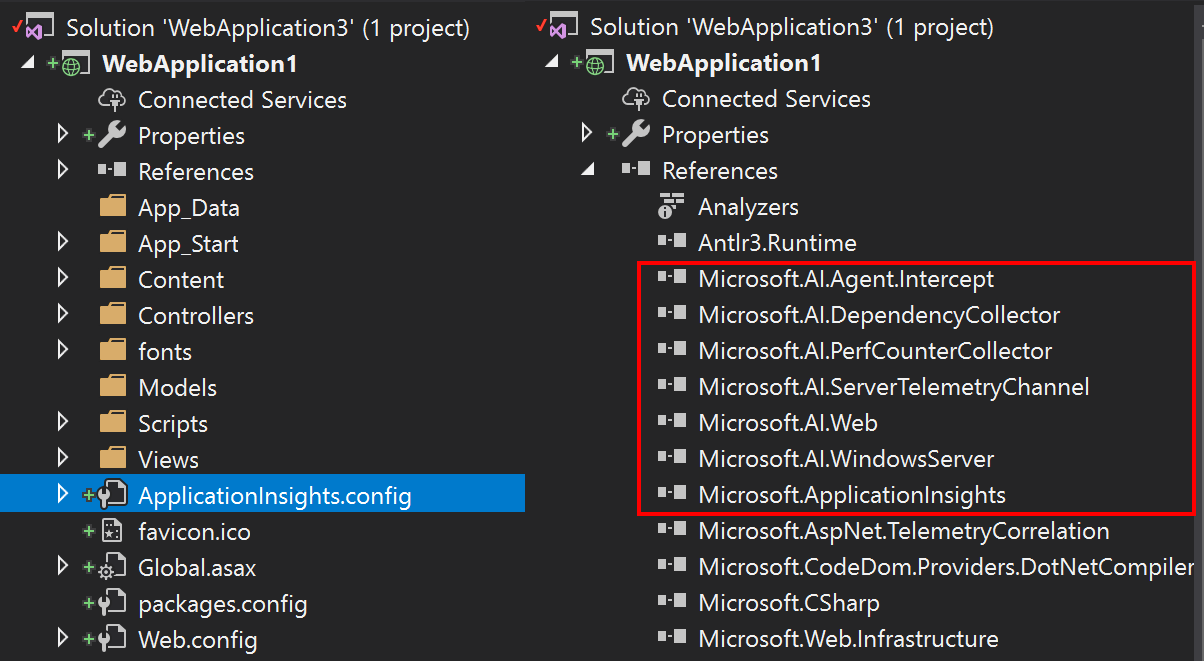Click the Web.config file icon
Image resolution: width=1204 pixels, height=661 pixels.
pos(112,640)
